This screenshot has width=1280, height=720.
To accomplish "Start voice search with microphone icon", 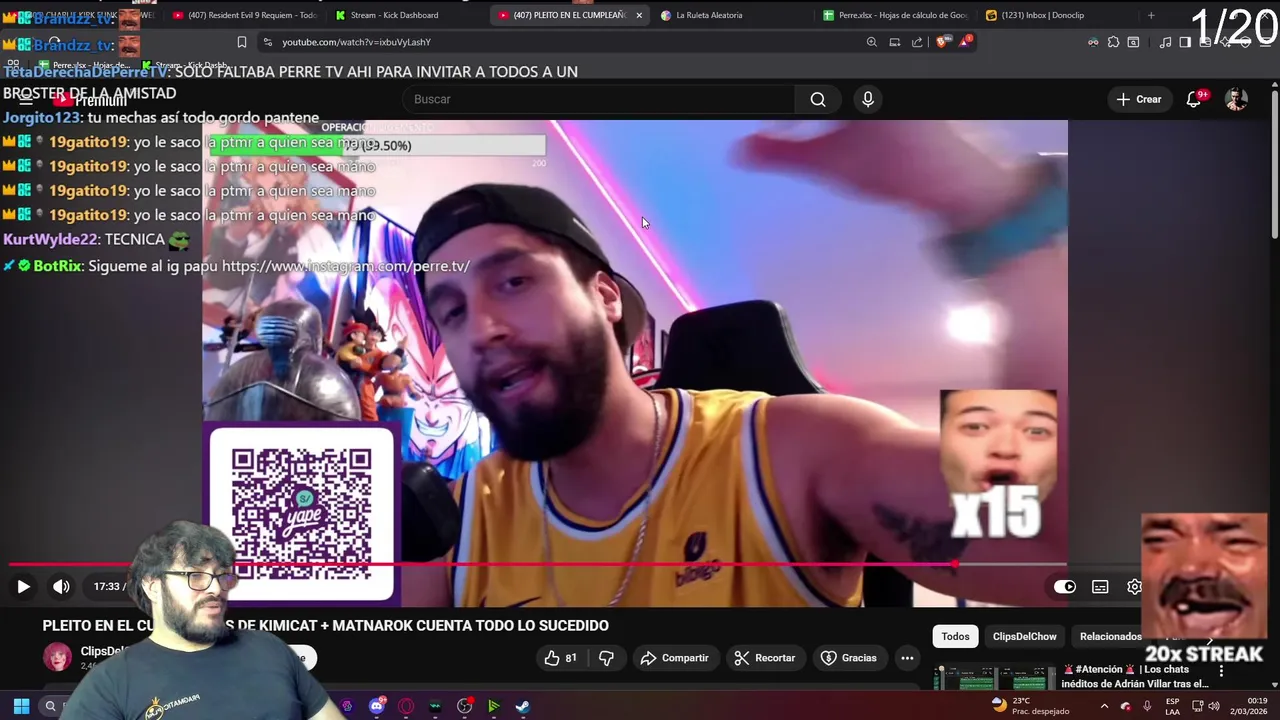I will tap(868, 99).
